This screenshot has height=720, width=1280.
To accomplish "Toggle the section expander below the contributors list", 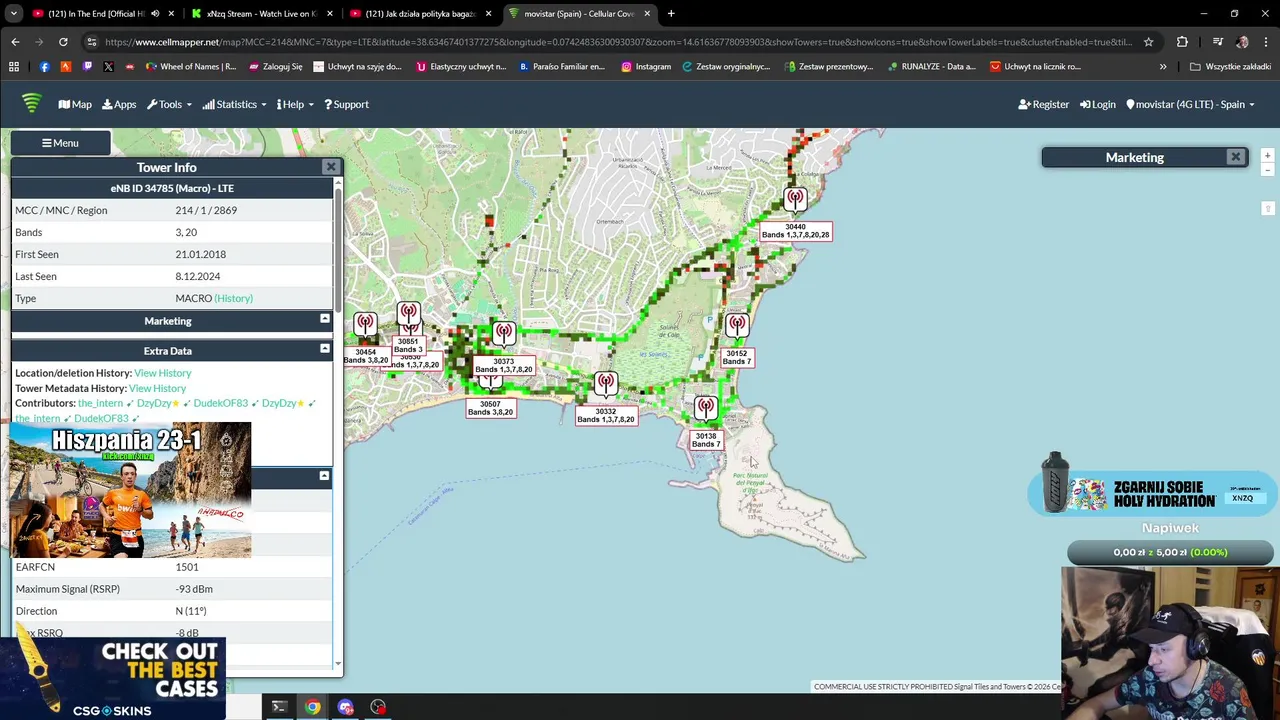I will pos(324,476).
